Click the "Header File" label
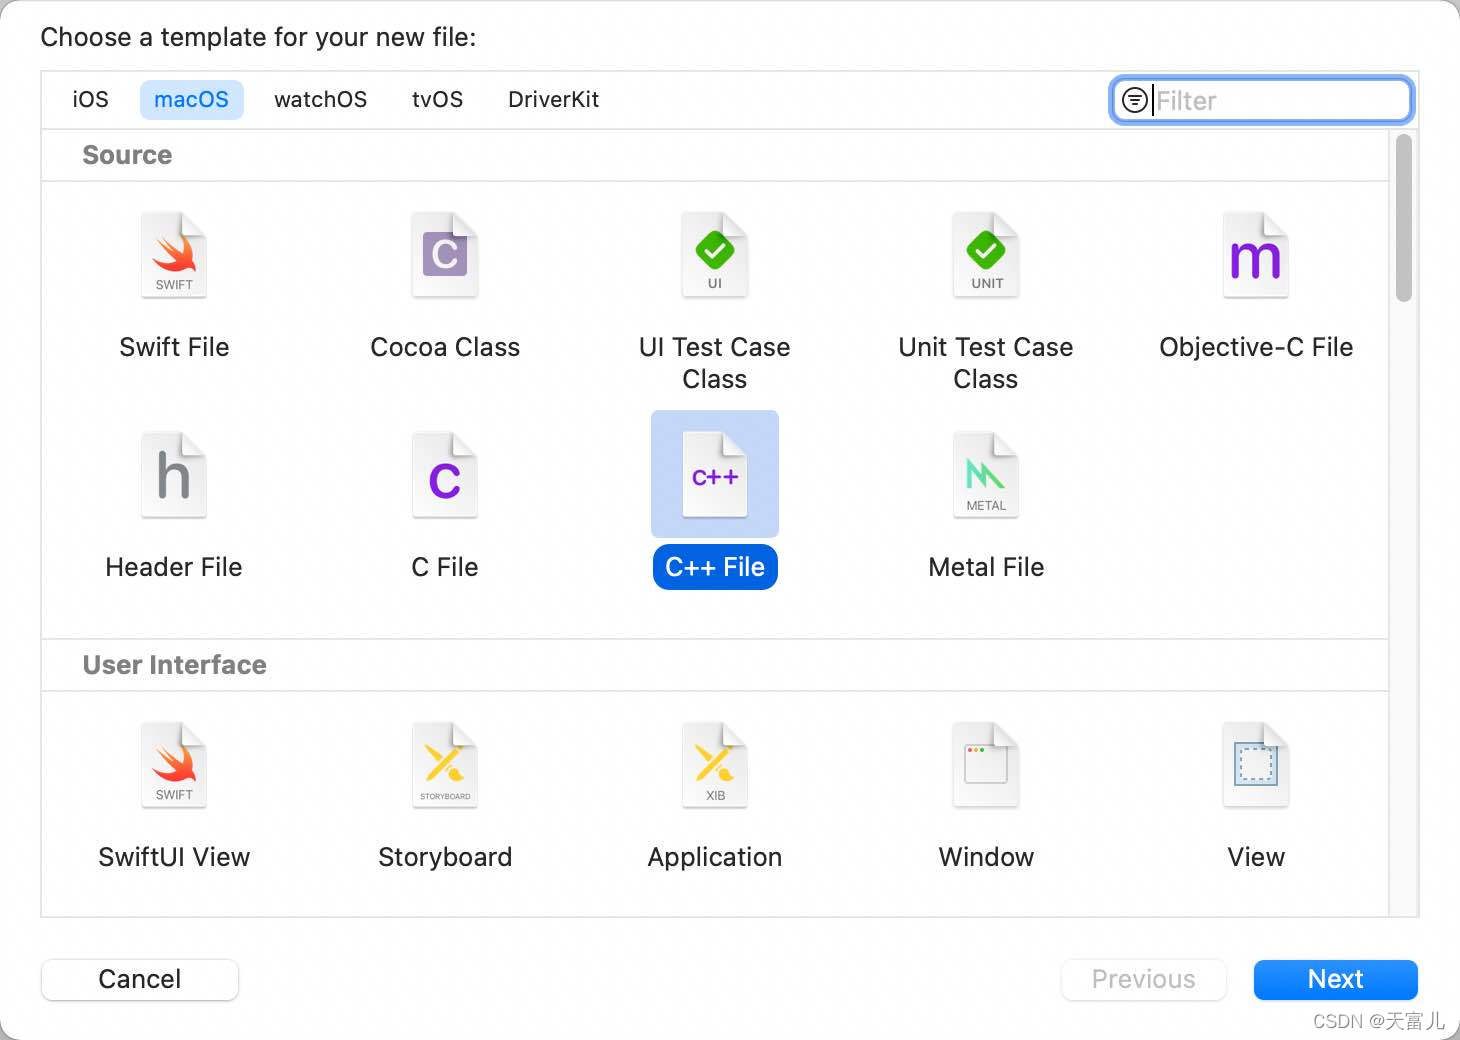 pos(174,567)
